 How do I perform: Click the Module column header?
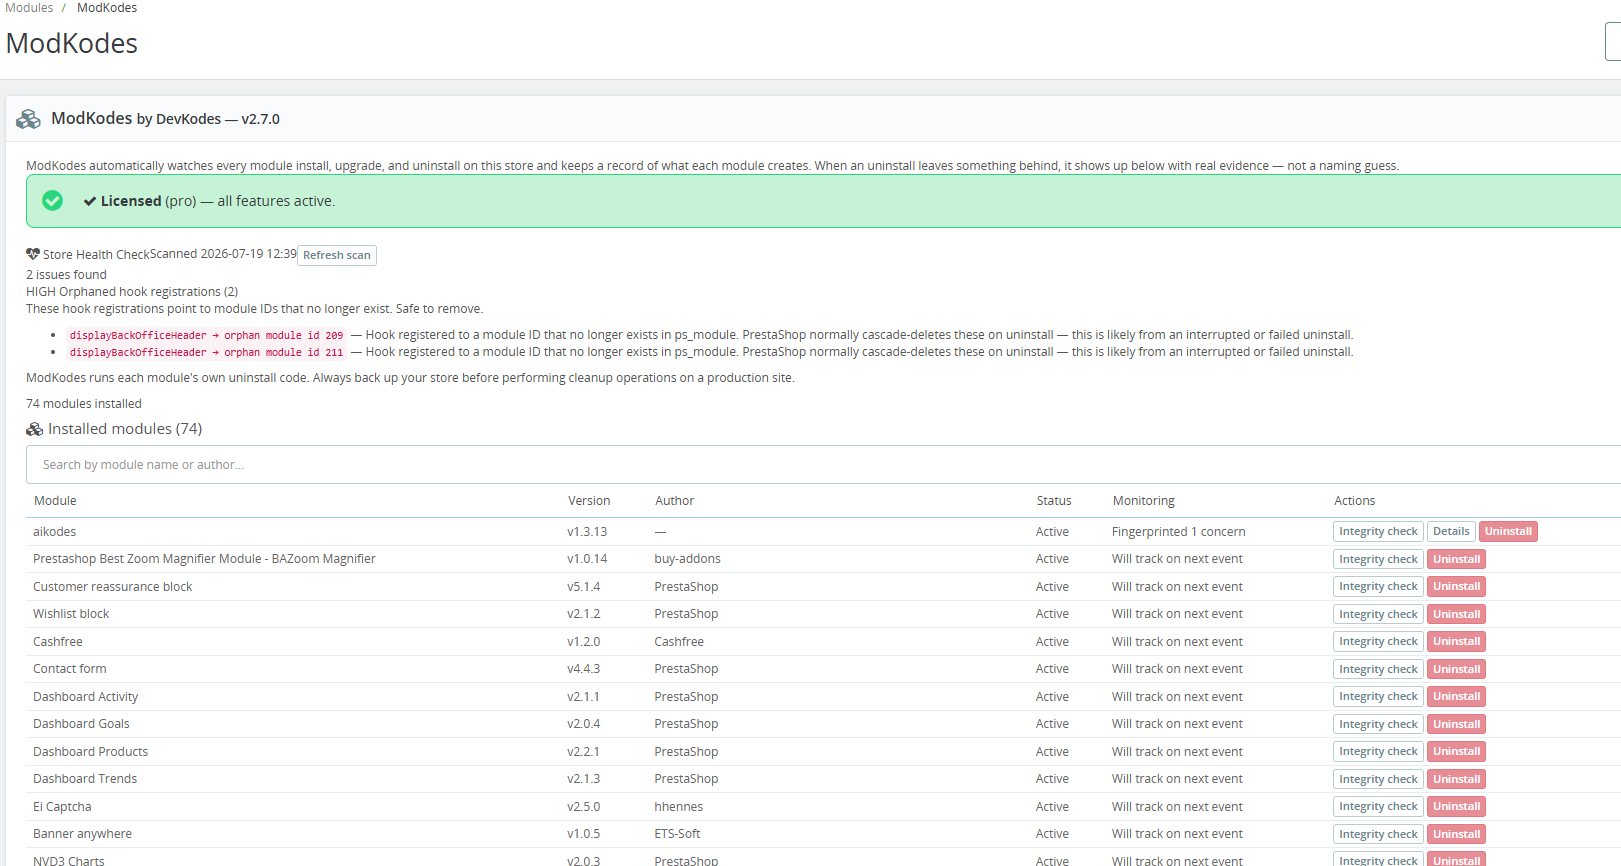click(55, 501)
